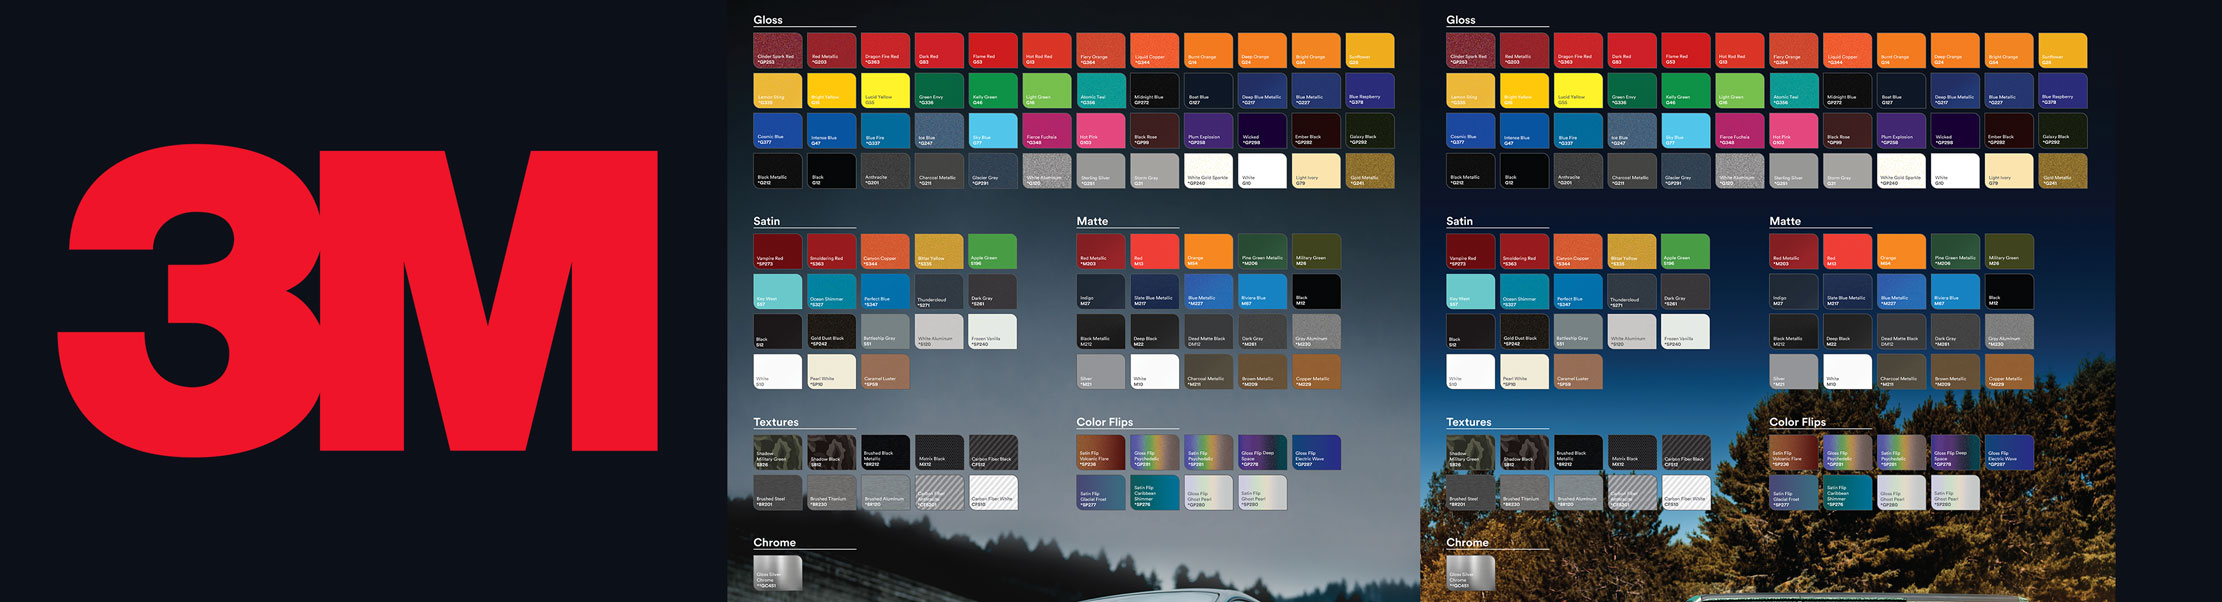
Task: Select Gloss White G10 in blue-sky tree chart
Action: pos(1955,171)
